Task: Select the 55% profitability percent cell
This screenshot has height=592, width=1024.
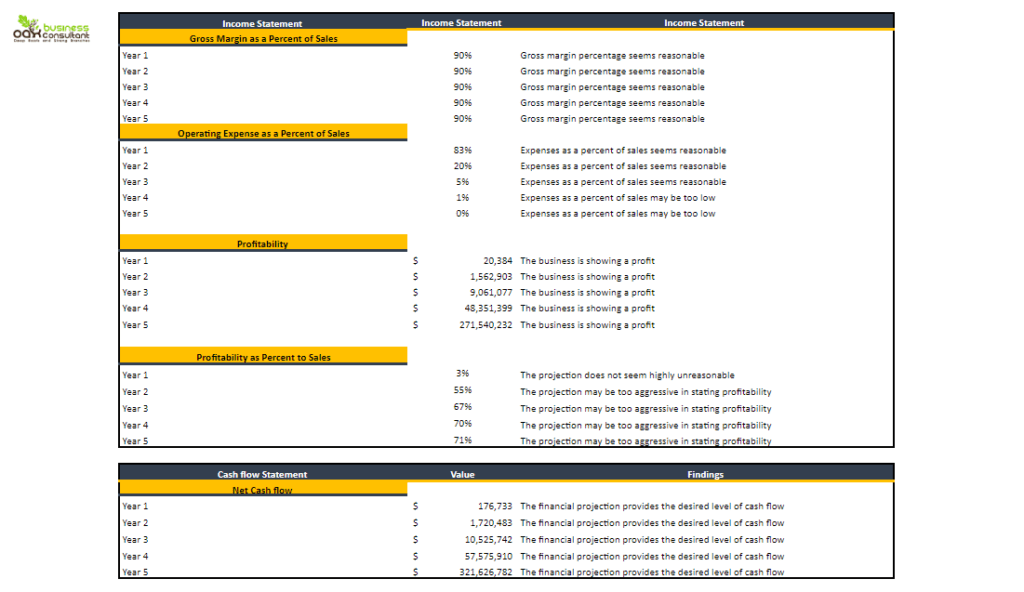Action: (462, 390)
